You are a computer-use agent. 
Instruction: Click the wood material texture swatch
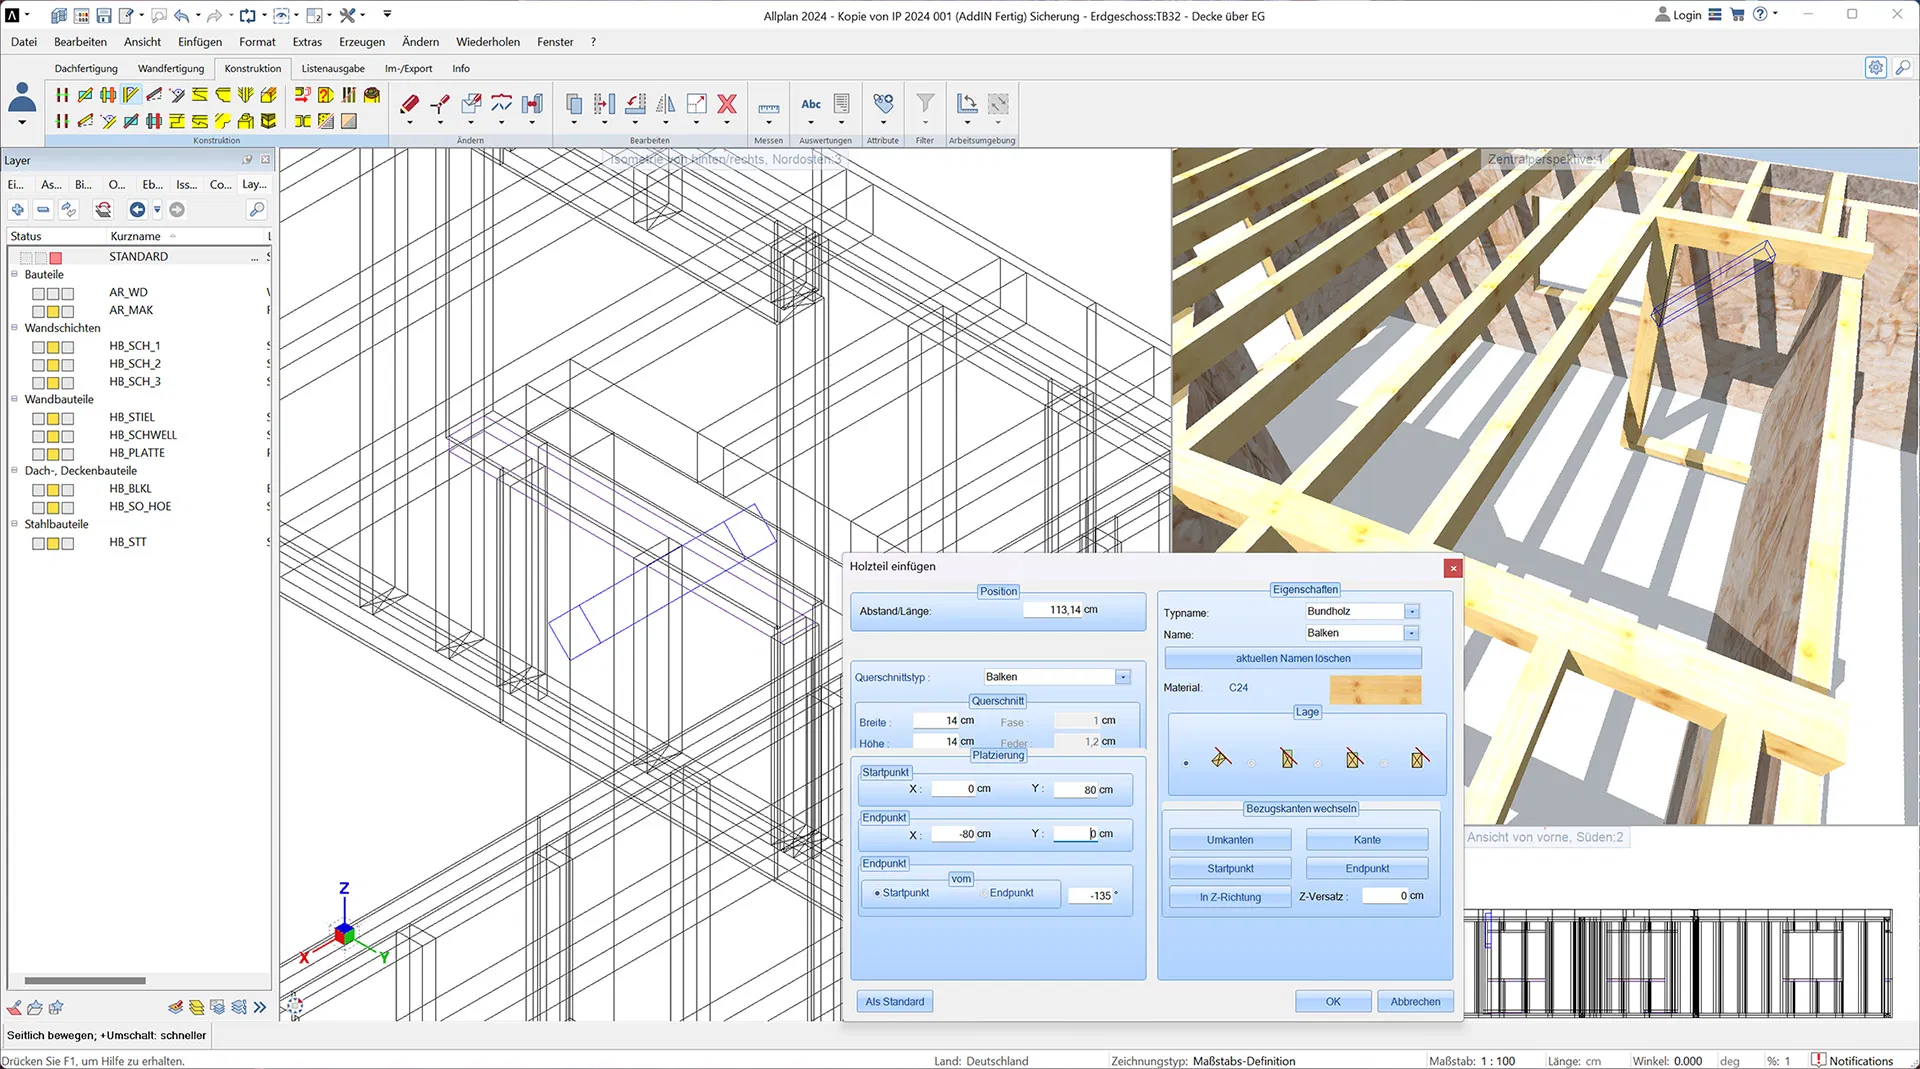coord(1375,689)
